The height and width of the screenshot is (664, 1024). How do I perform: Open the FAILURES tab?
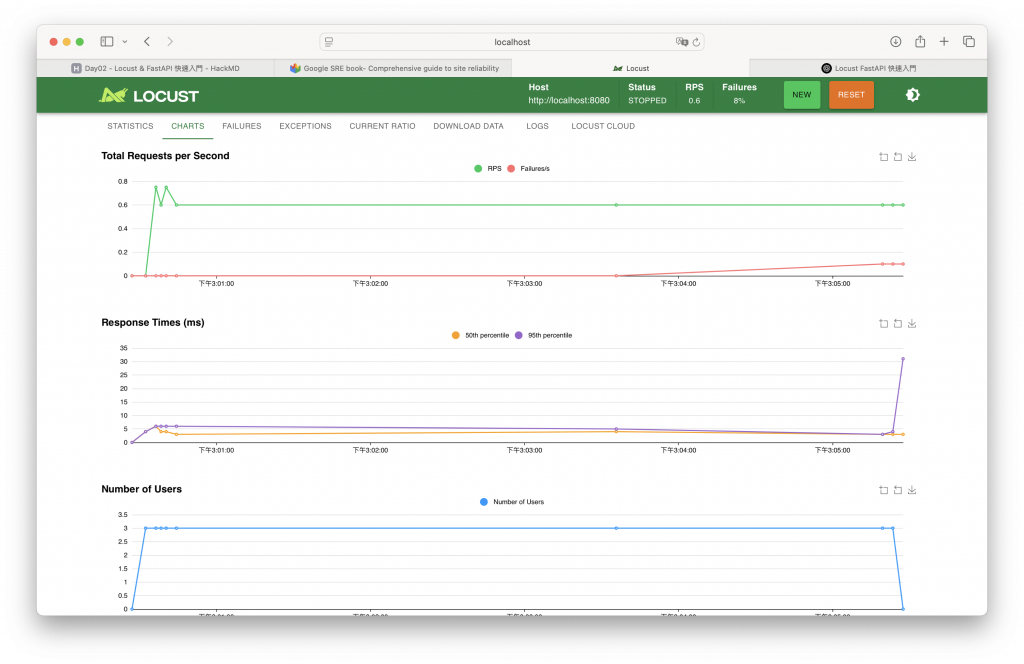tap(242, 126)
